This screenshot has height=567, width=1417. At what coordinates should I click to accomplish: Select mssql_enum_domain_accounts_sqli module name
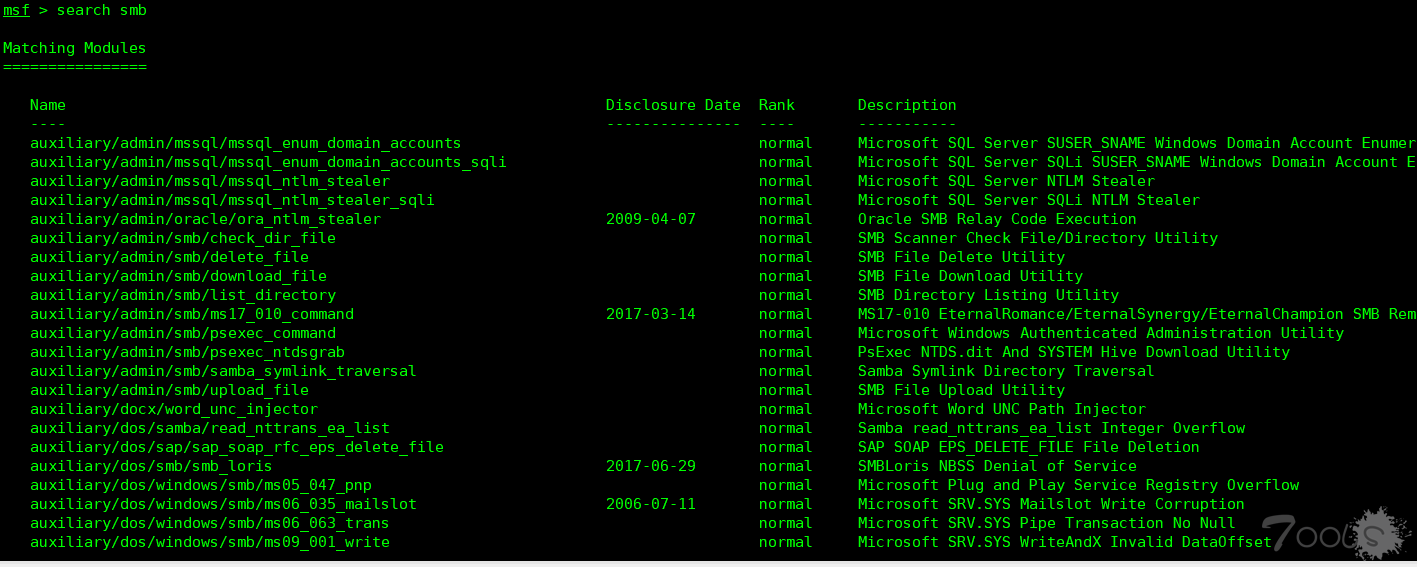(x=268, y=162)
